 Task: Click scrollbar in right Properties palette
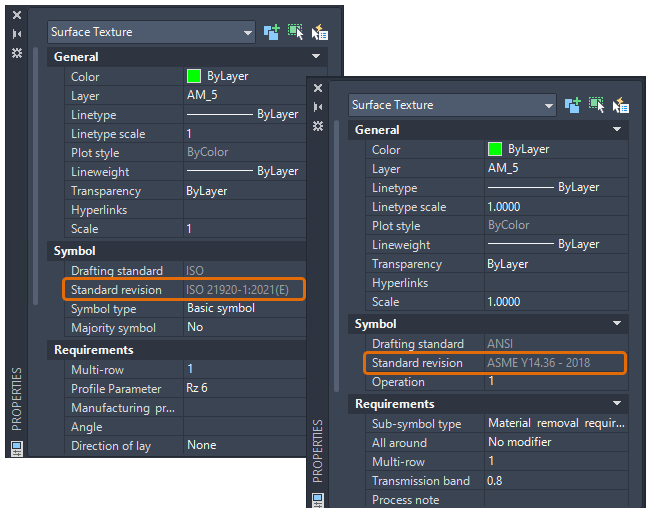coord(336,256)
